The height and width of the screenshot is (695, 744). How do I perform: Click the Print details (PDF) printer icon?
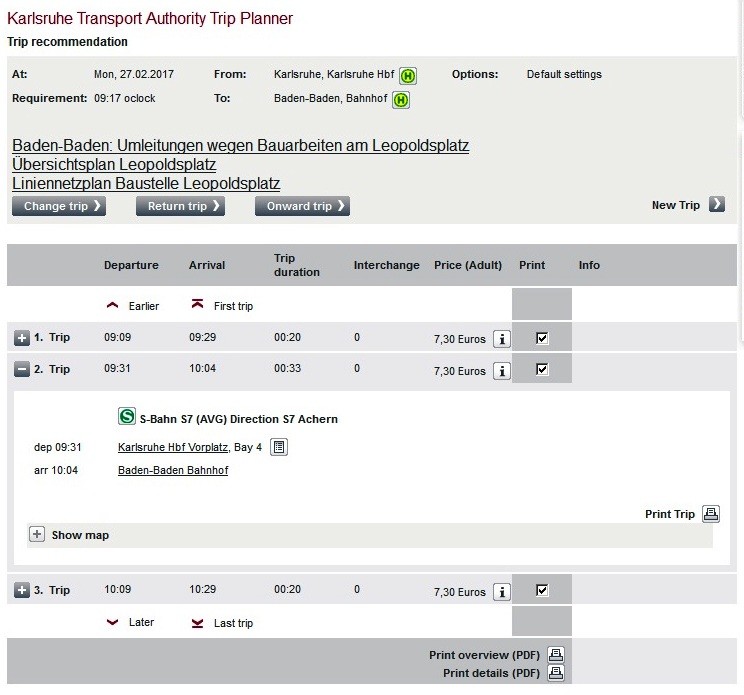[x=556, y=673]
